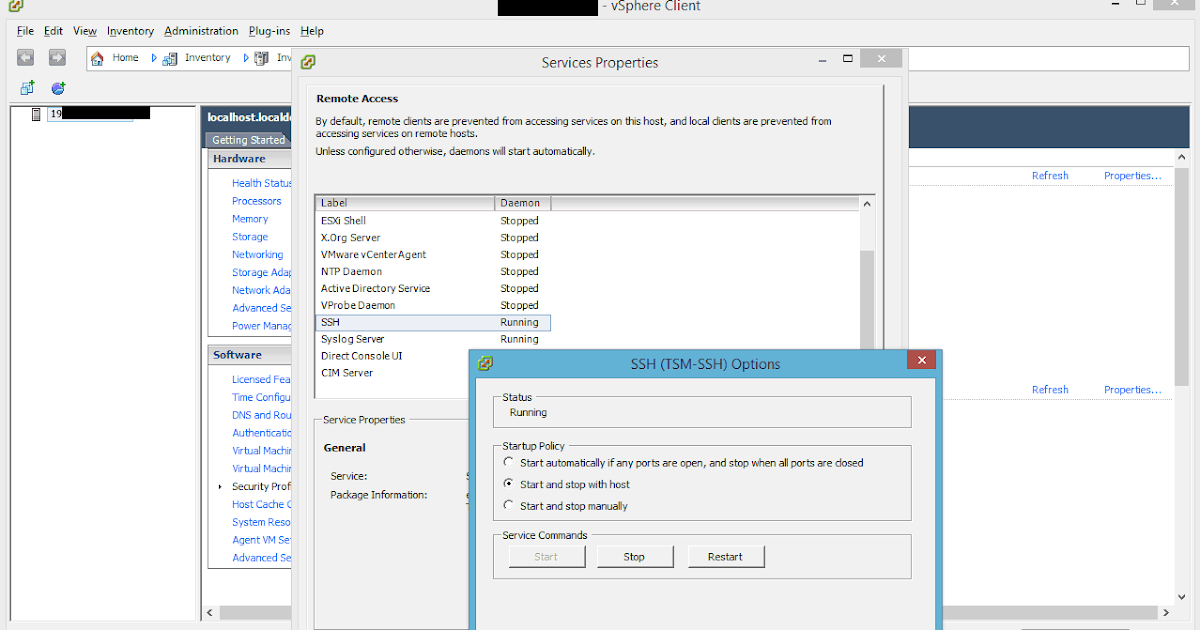Select the CIM Server service row
The height and width of the screenshot is (630, 1200).
(x=392, y=373)
